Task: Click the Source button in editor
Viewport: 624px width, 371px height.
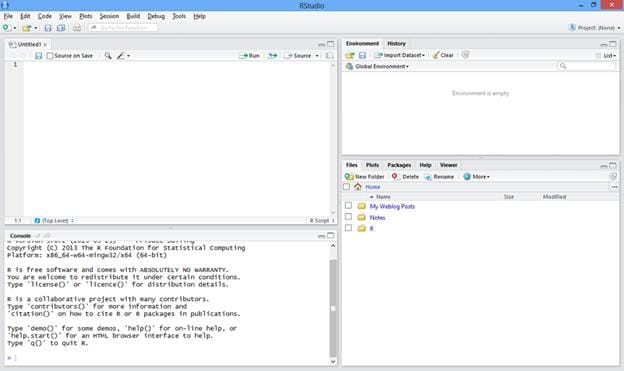Action: [298, 56]
